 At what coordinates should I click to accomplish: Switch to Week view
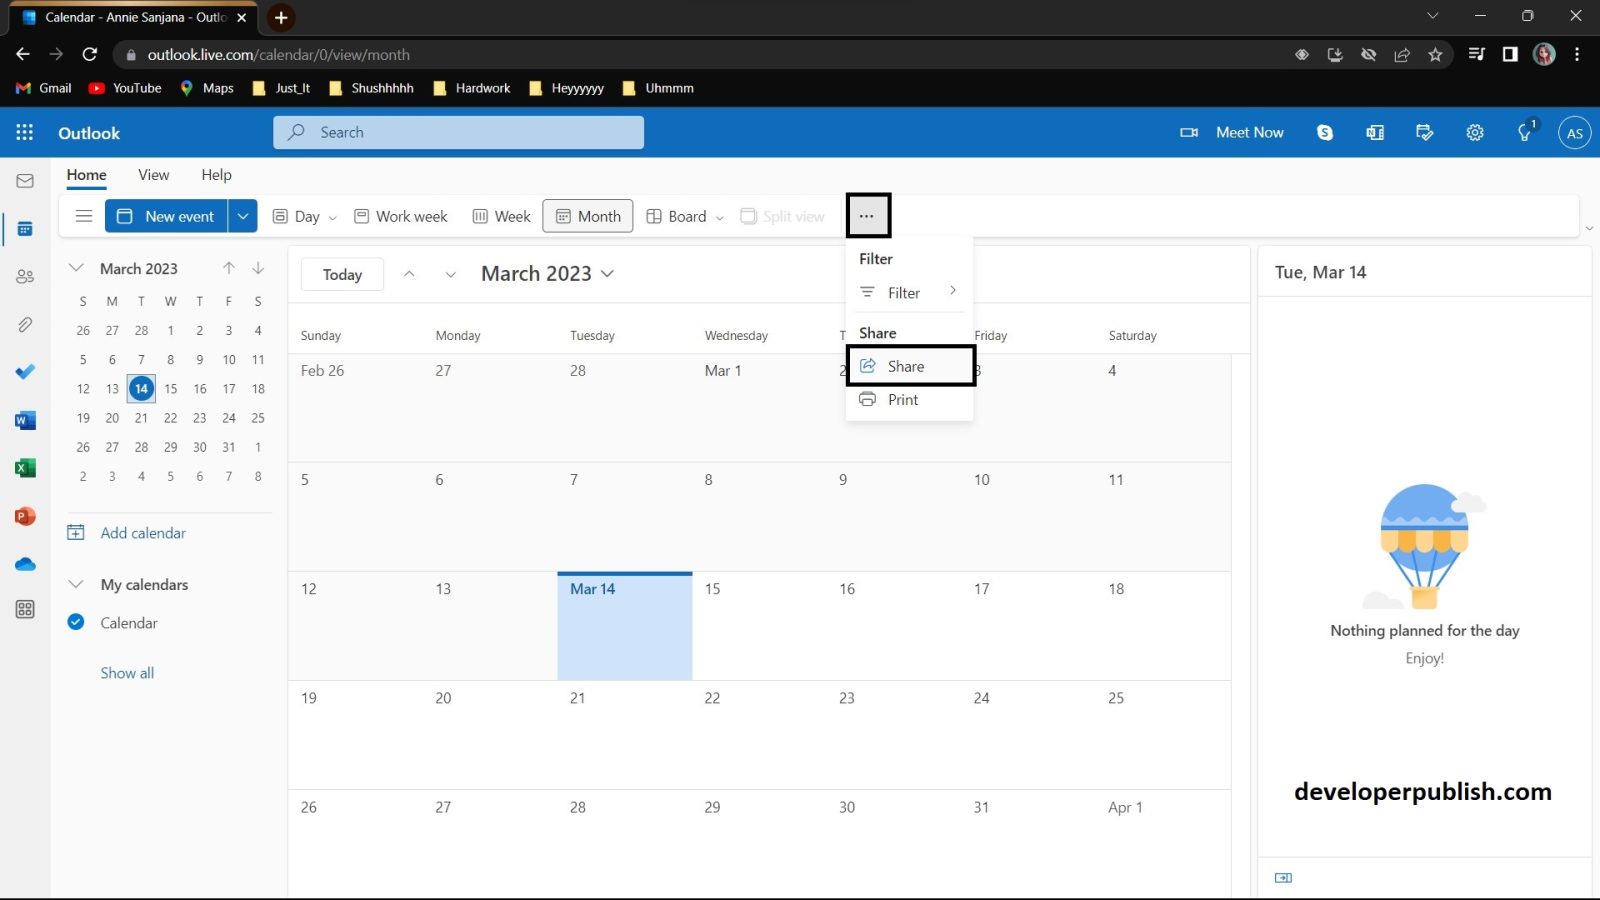pyautogui.click(x=500, y=215)
